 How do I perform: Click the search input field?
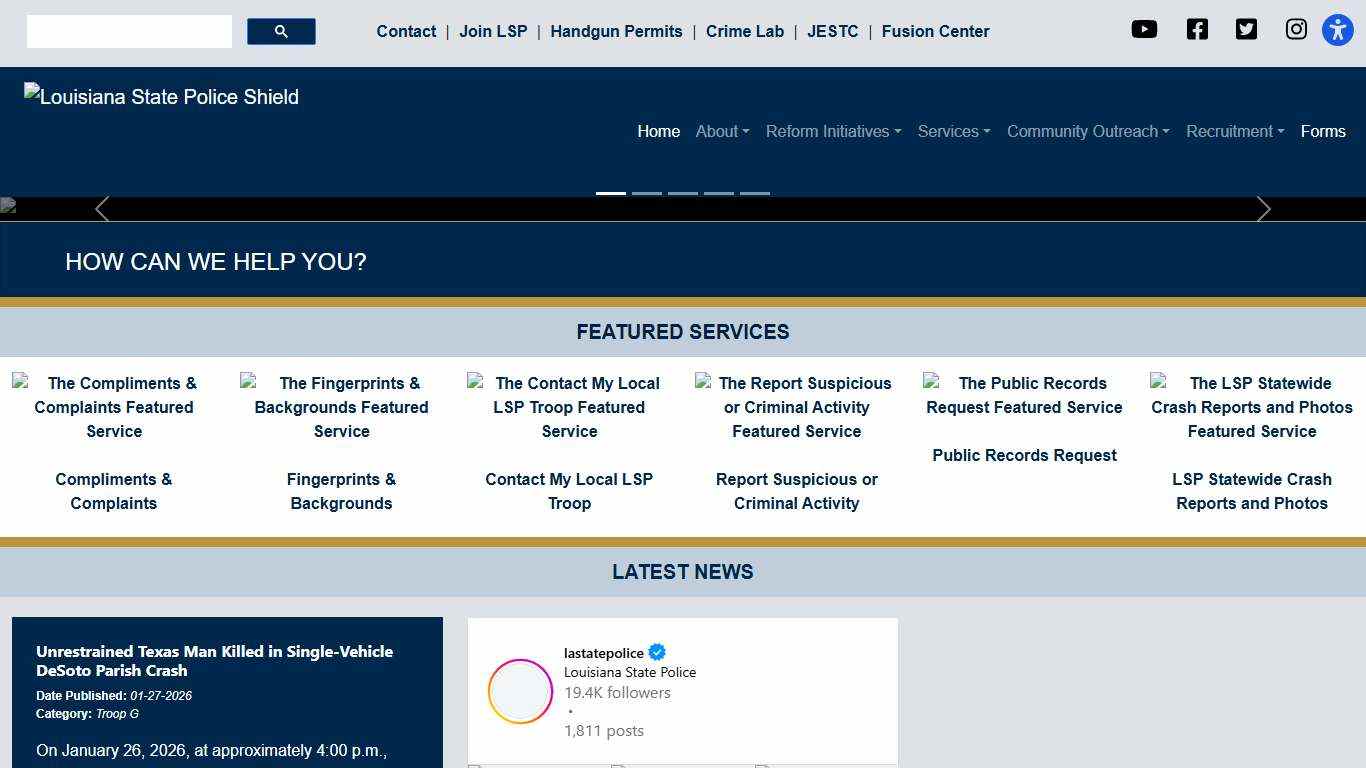(129, 32)
